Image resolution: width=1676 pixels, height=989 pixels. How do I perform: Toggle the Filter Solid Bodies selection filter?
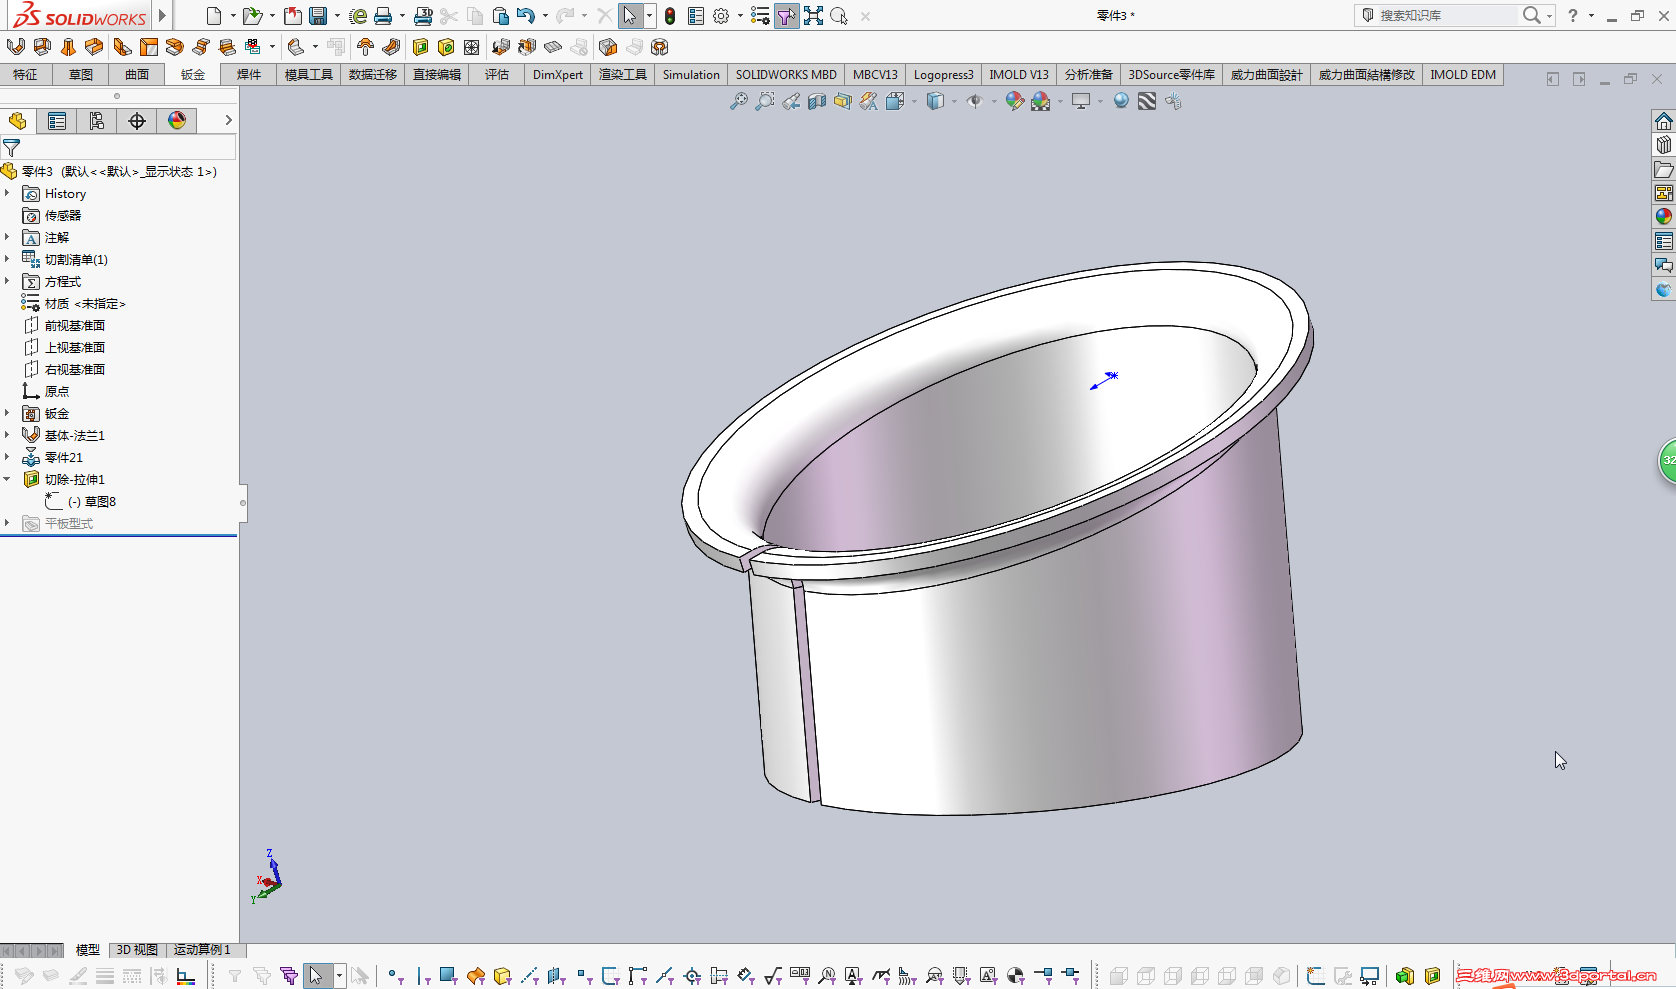pos(502,975)
